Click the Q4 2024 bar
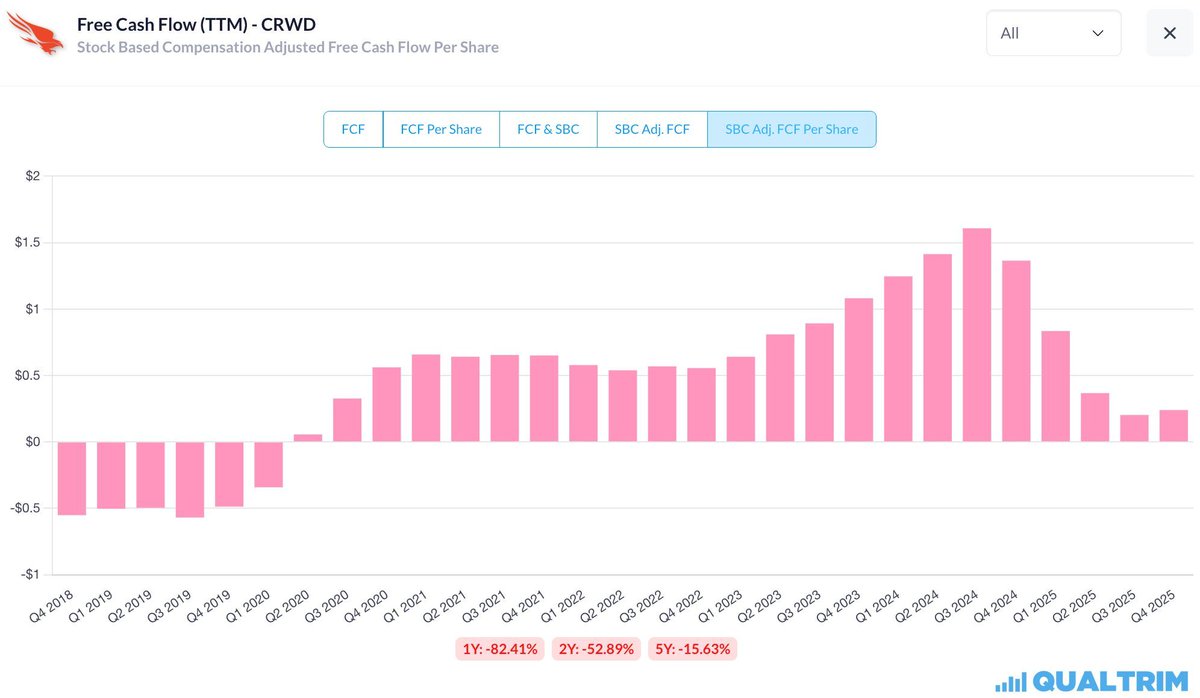This screenshot has width=1200, height=698. point(1016,351)
